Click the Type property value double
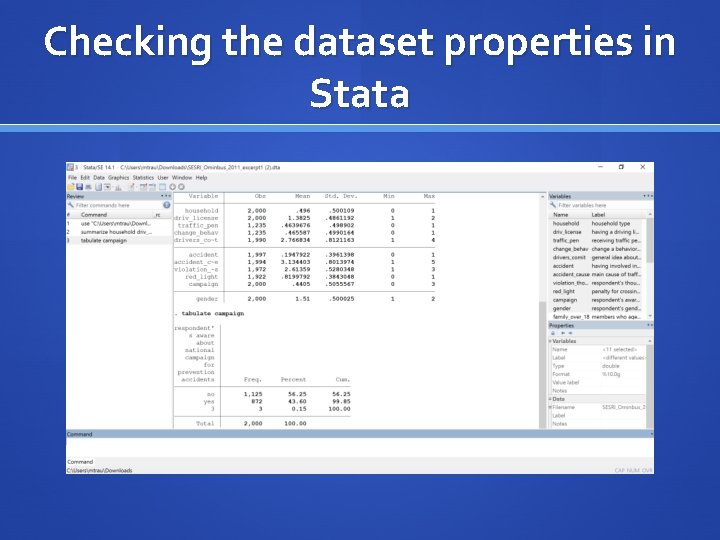 point(611,366)
